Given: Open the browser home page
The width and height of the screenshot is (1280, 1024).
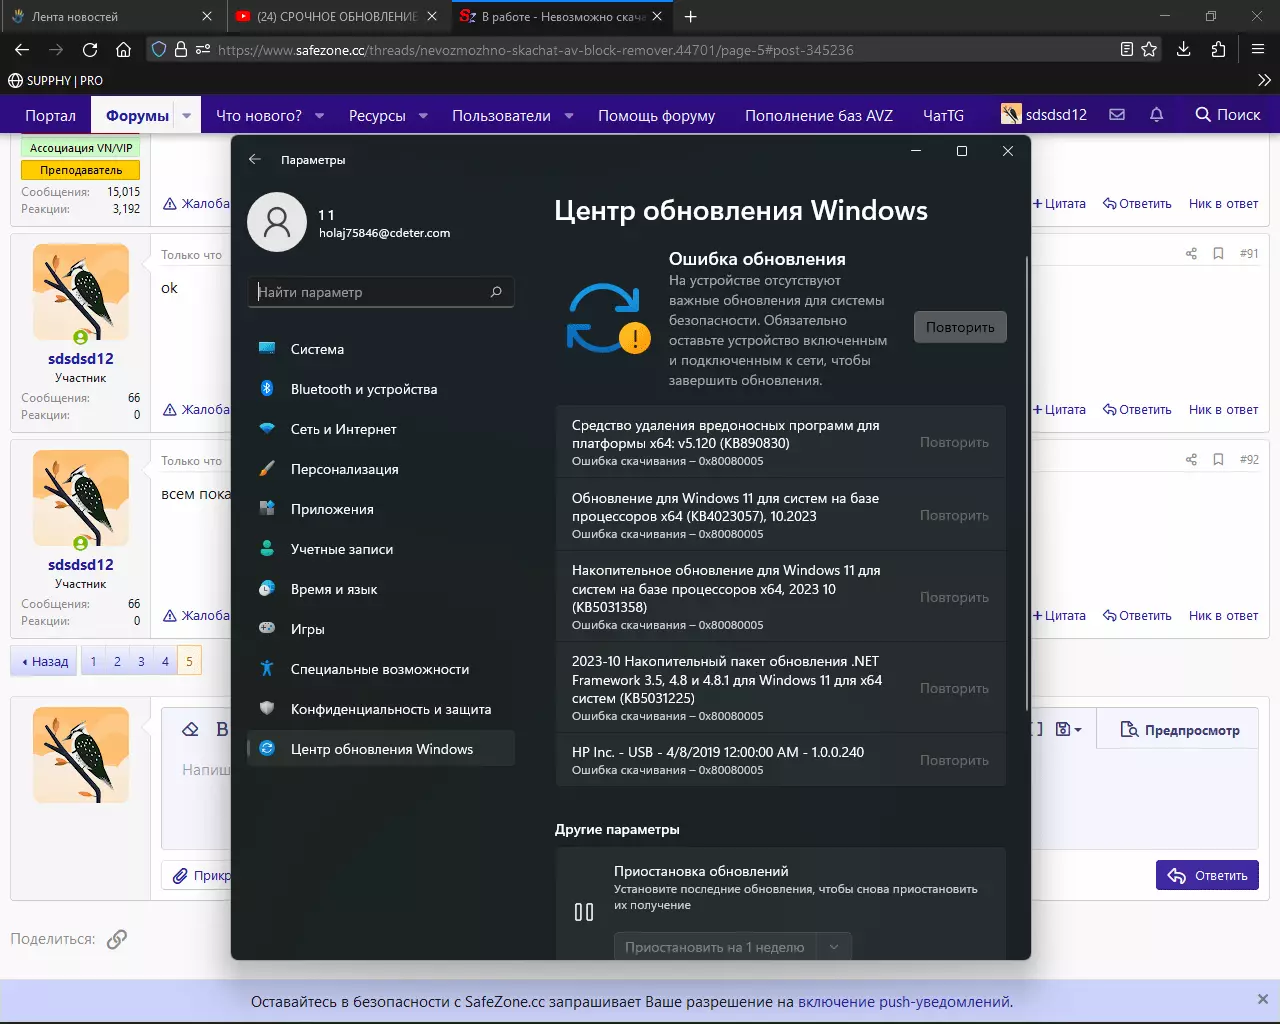Looking at the screenshot, I should (123, 49).
